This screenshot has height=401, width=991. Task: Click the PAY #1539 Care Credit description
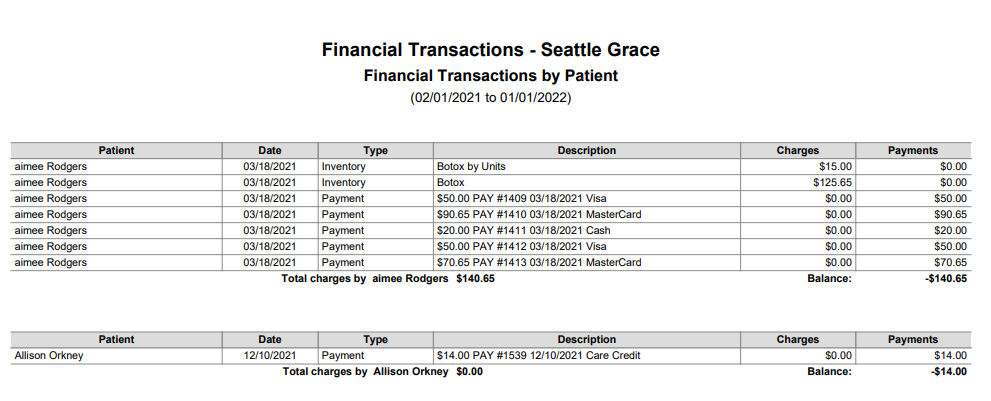(x=538, y=356)
